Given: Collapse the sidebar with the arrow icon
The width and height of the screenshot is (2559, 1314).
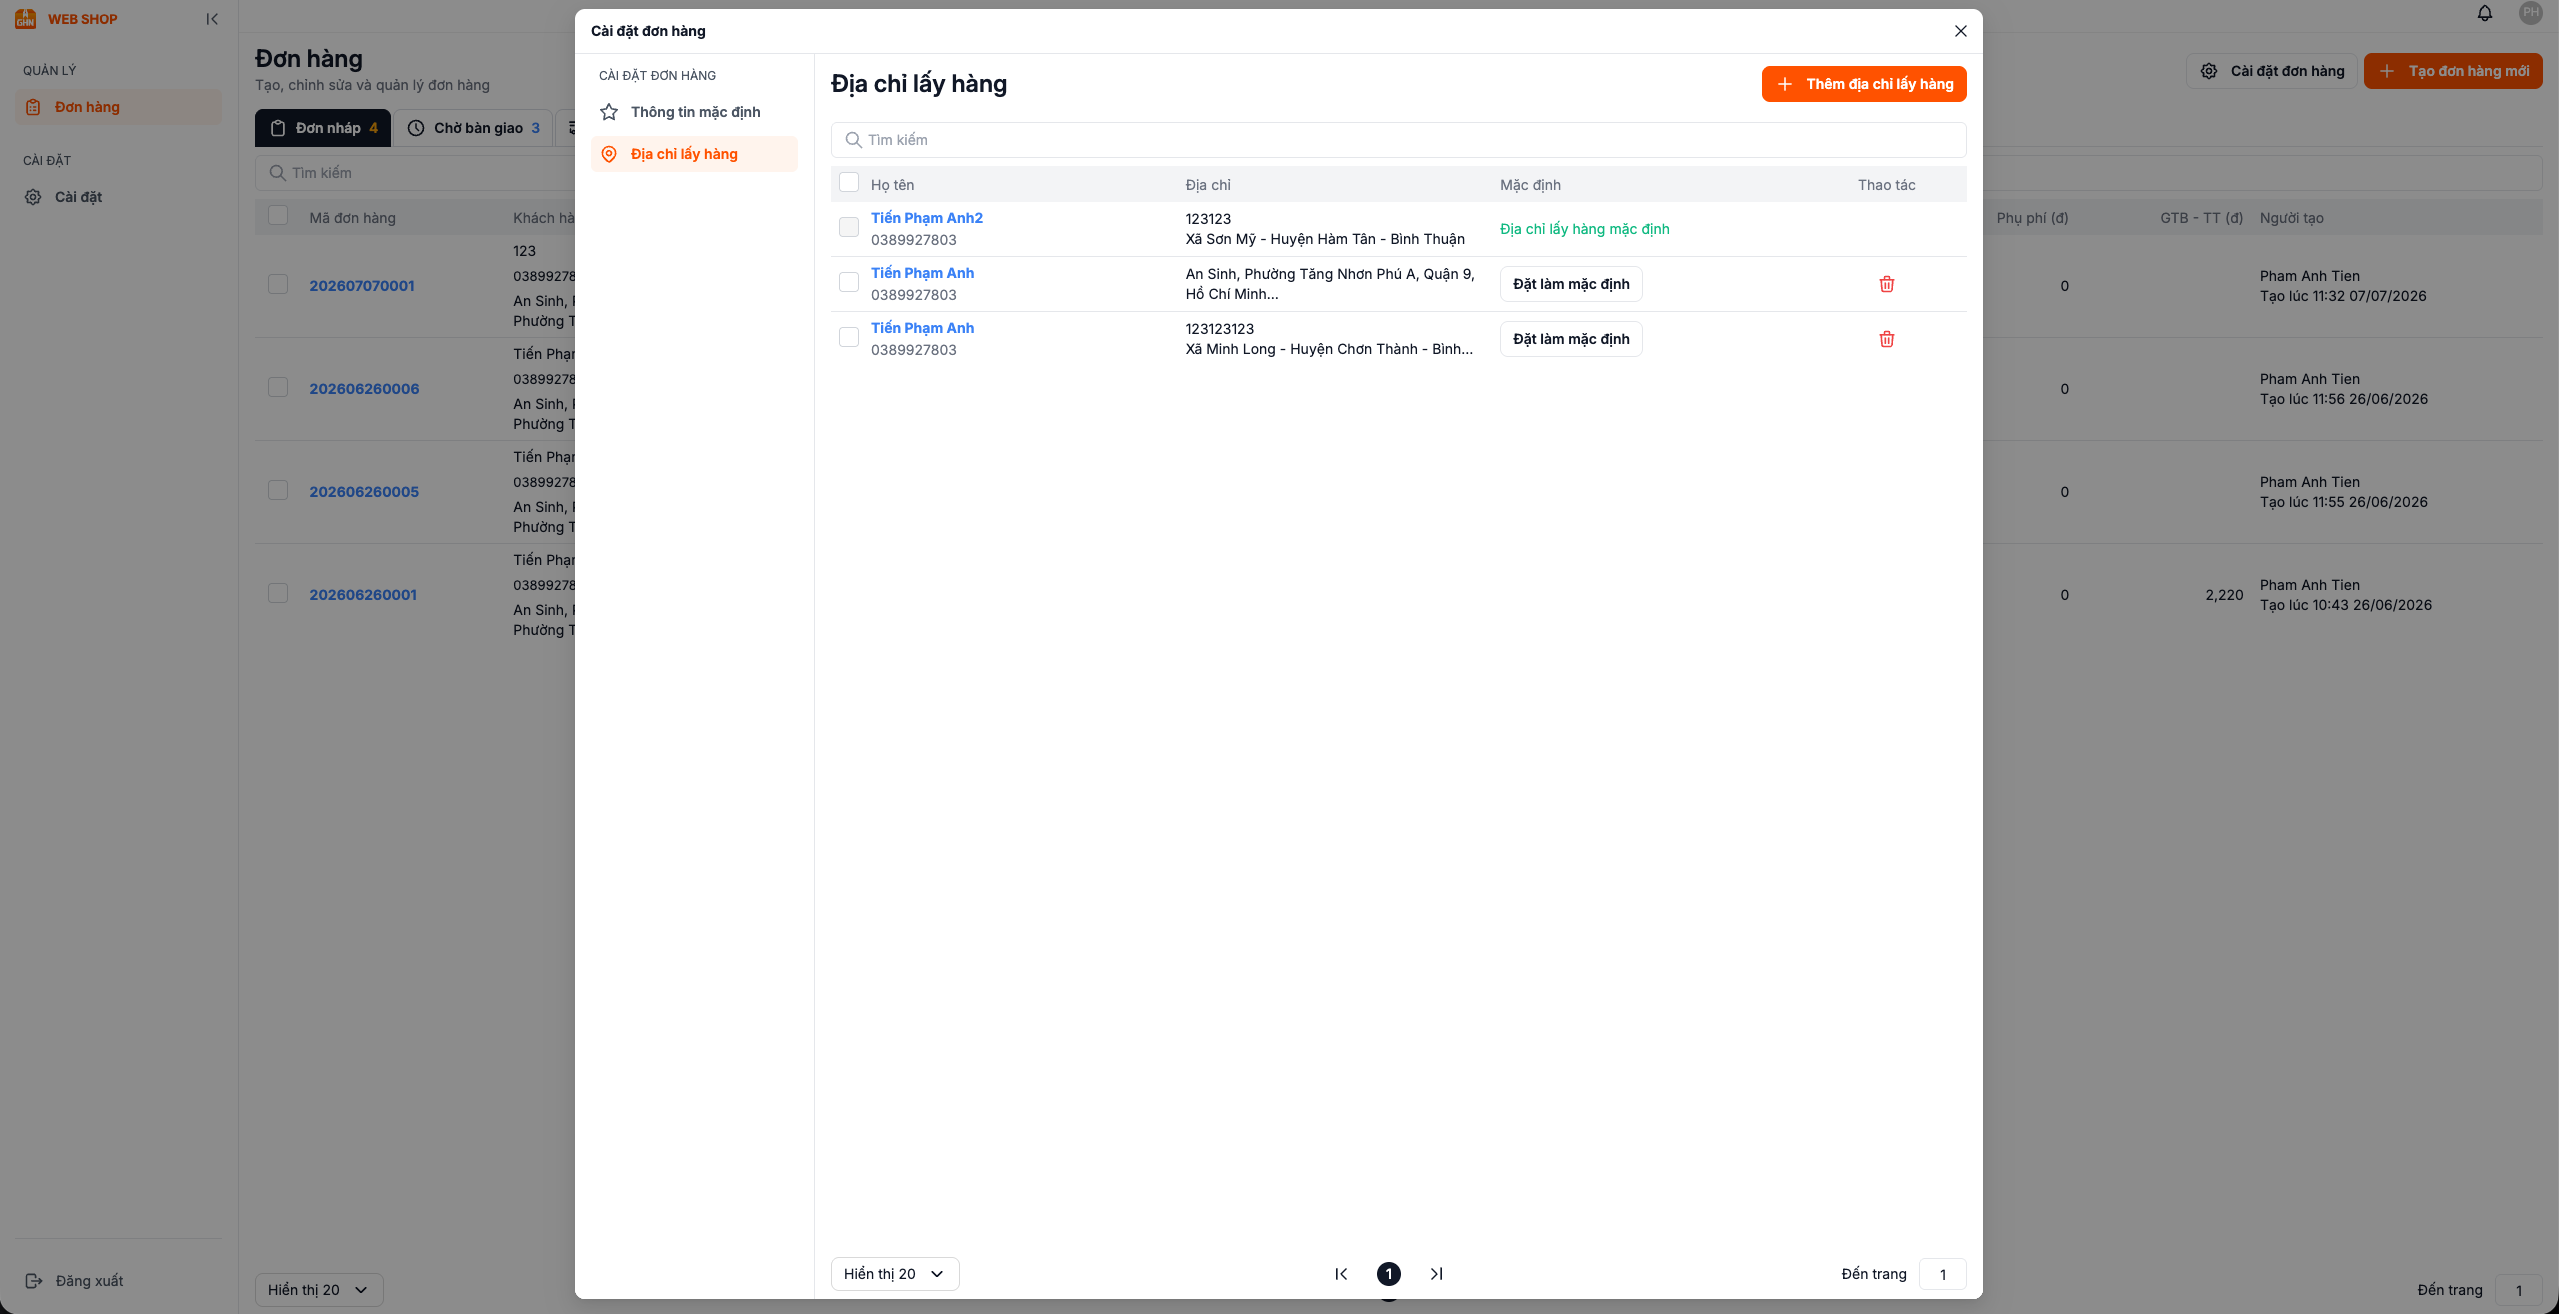Looking at the screenshot, I should (212, 19).
